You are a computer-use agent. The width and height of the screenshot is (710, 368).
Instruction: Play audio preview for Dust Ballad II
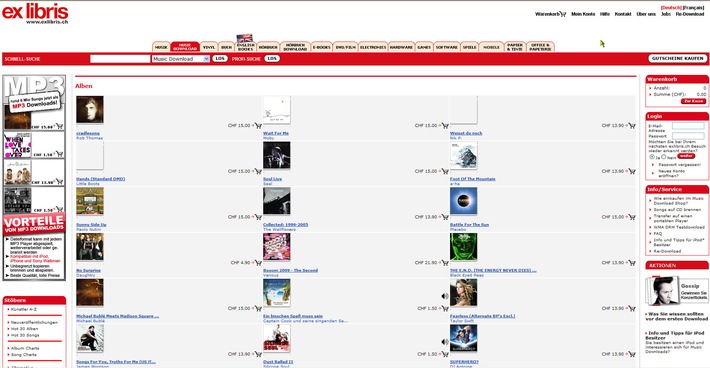click(445, 342)
